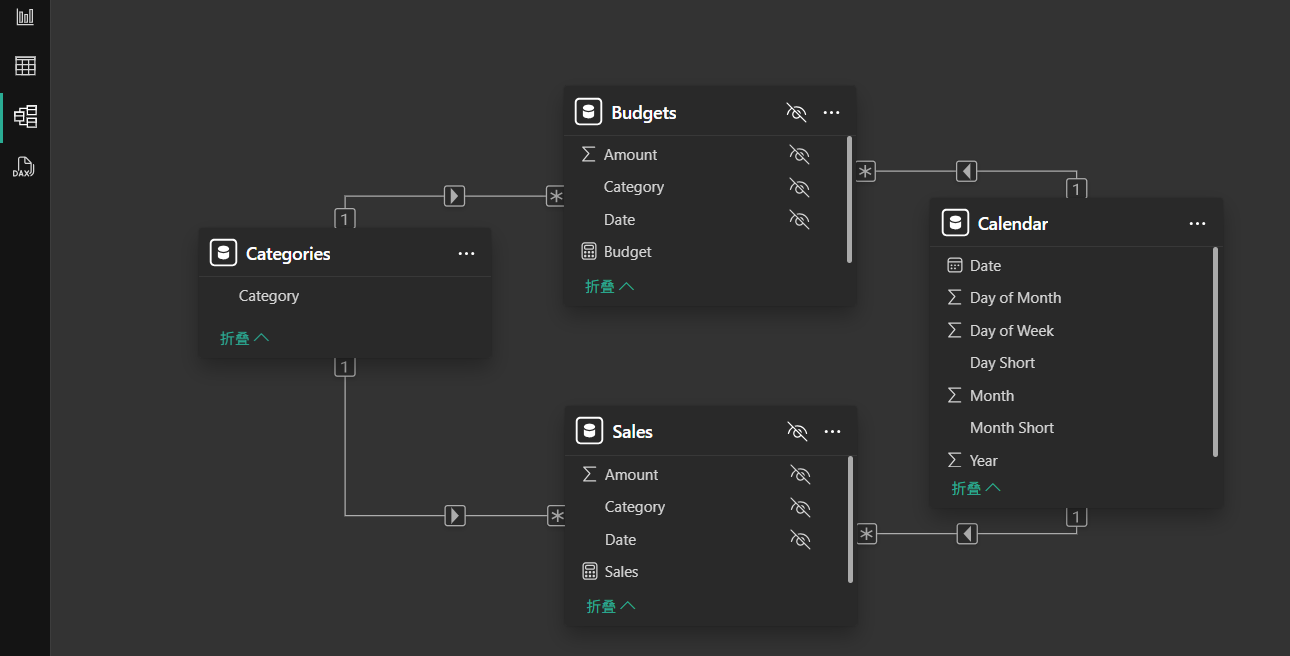
Task: Collapse the Budgets table card
Action: pos(610,286)
